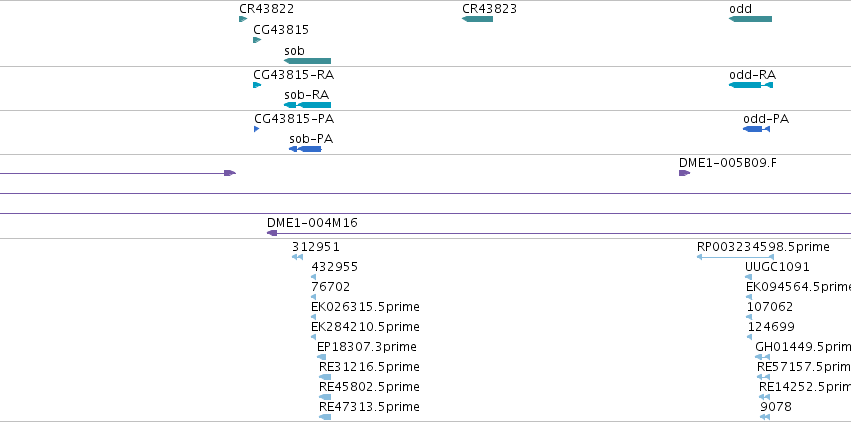
Task: Select the 107062 feature arrow
Action: [x=750, y=317]
